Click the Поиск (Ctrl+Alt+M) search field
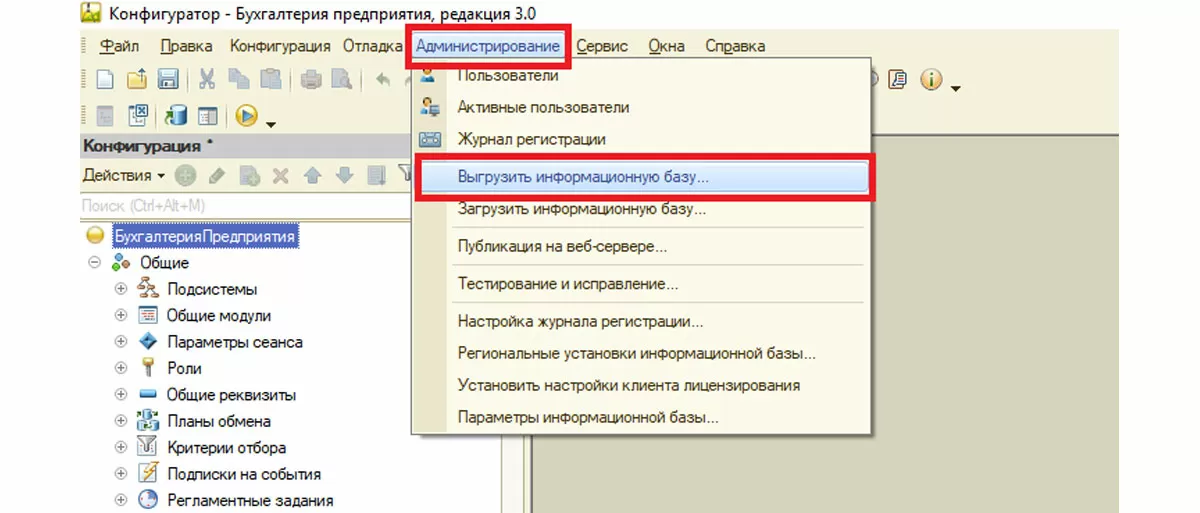Image resolution: width=1200 pixels, height=513 pixels. pyautogui.click(x=245, y=205)
